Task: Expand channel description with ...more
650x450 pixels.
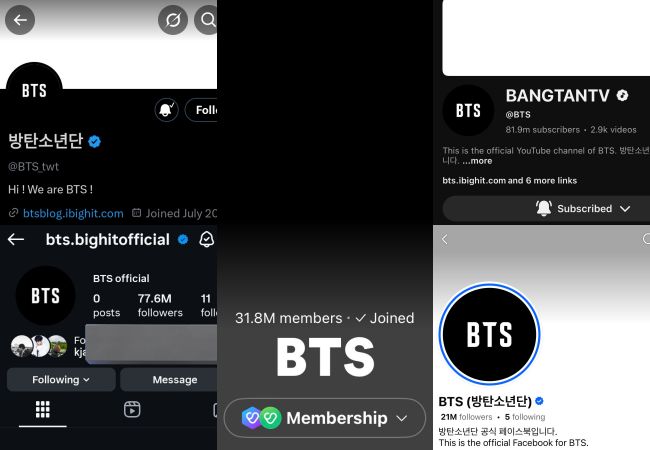Action: 477,161
